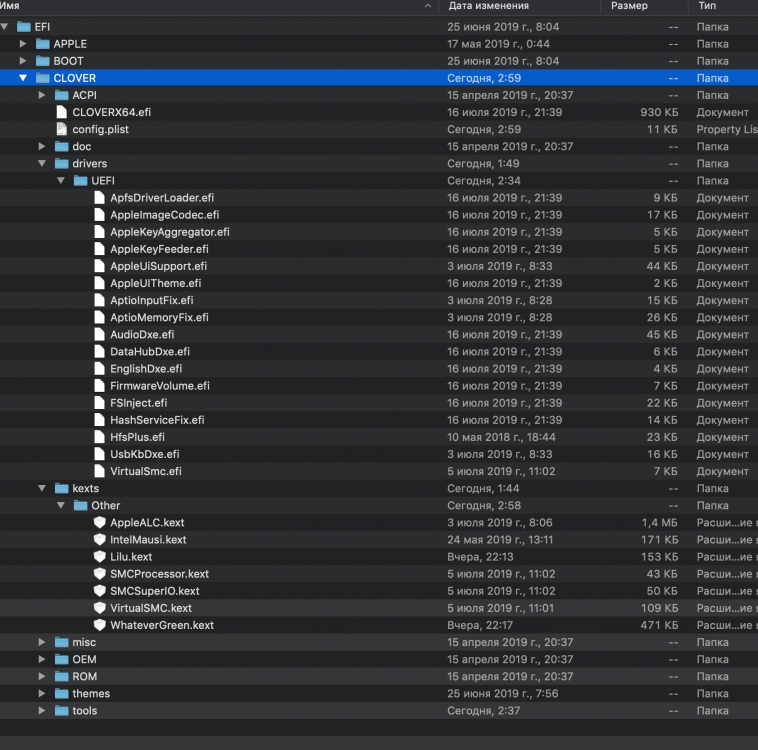The width and height of the screenshot is (758, 750).
Task: Select the SMCSuperIO.kext file name
Action: [x=155, y=591]
